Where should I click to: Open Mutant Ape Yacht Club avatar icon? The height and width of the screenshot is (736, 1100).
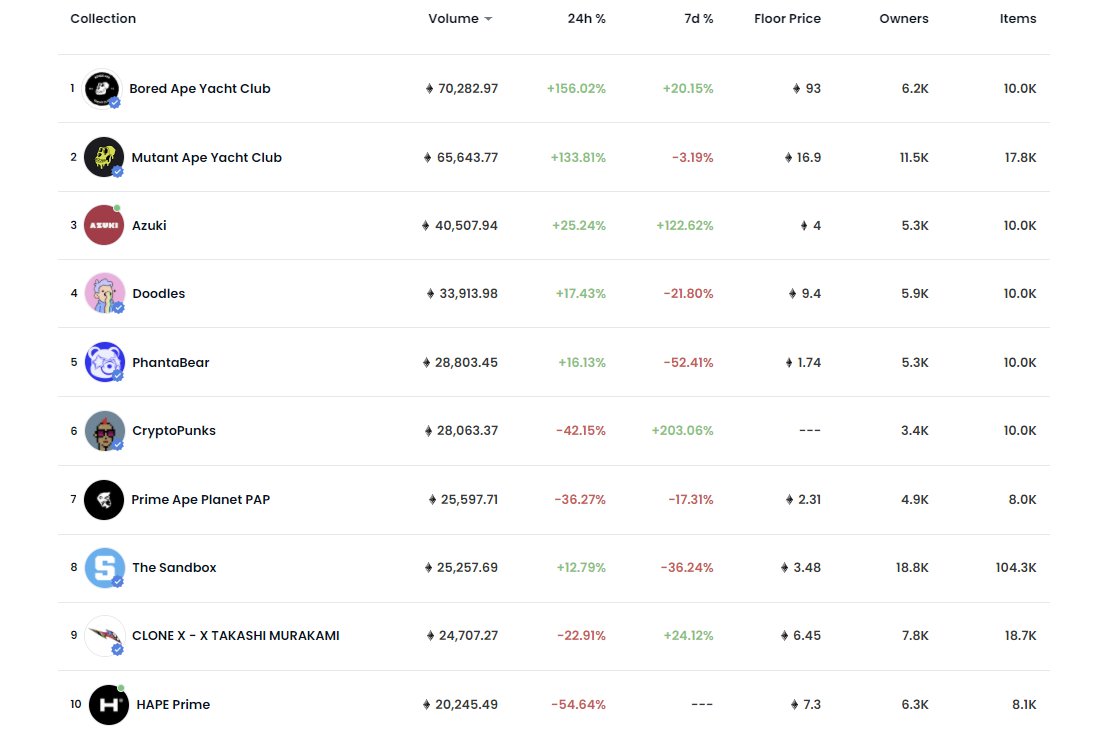104,157
